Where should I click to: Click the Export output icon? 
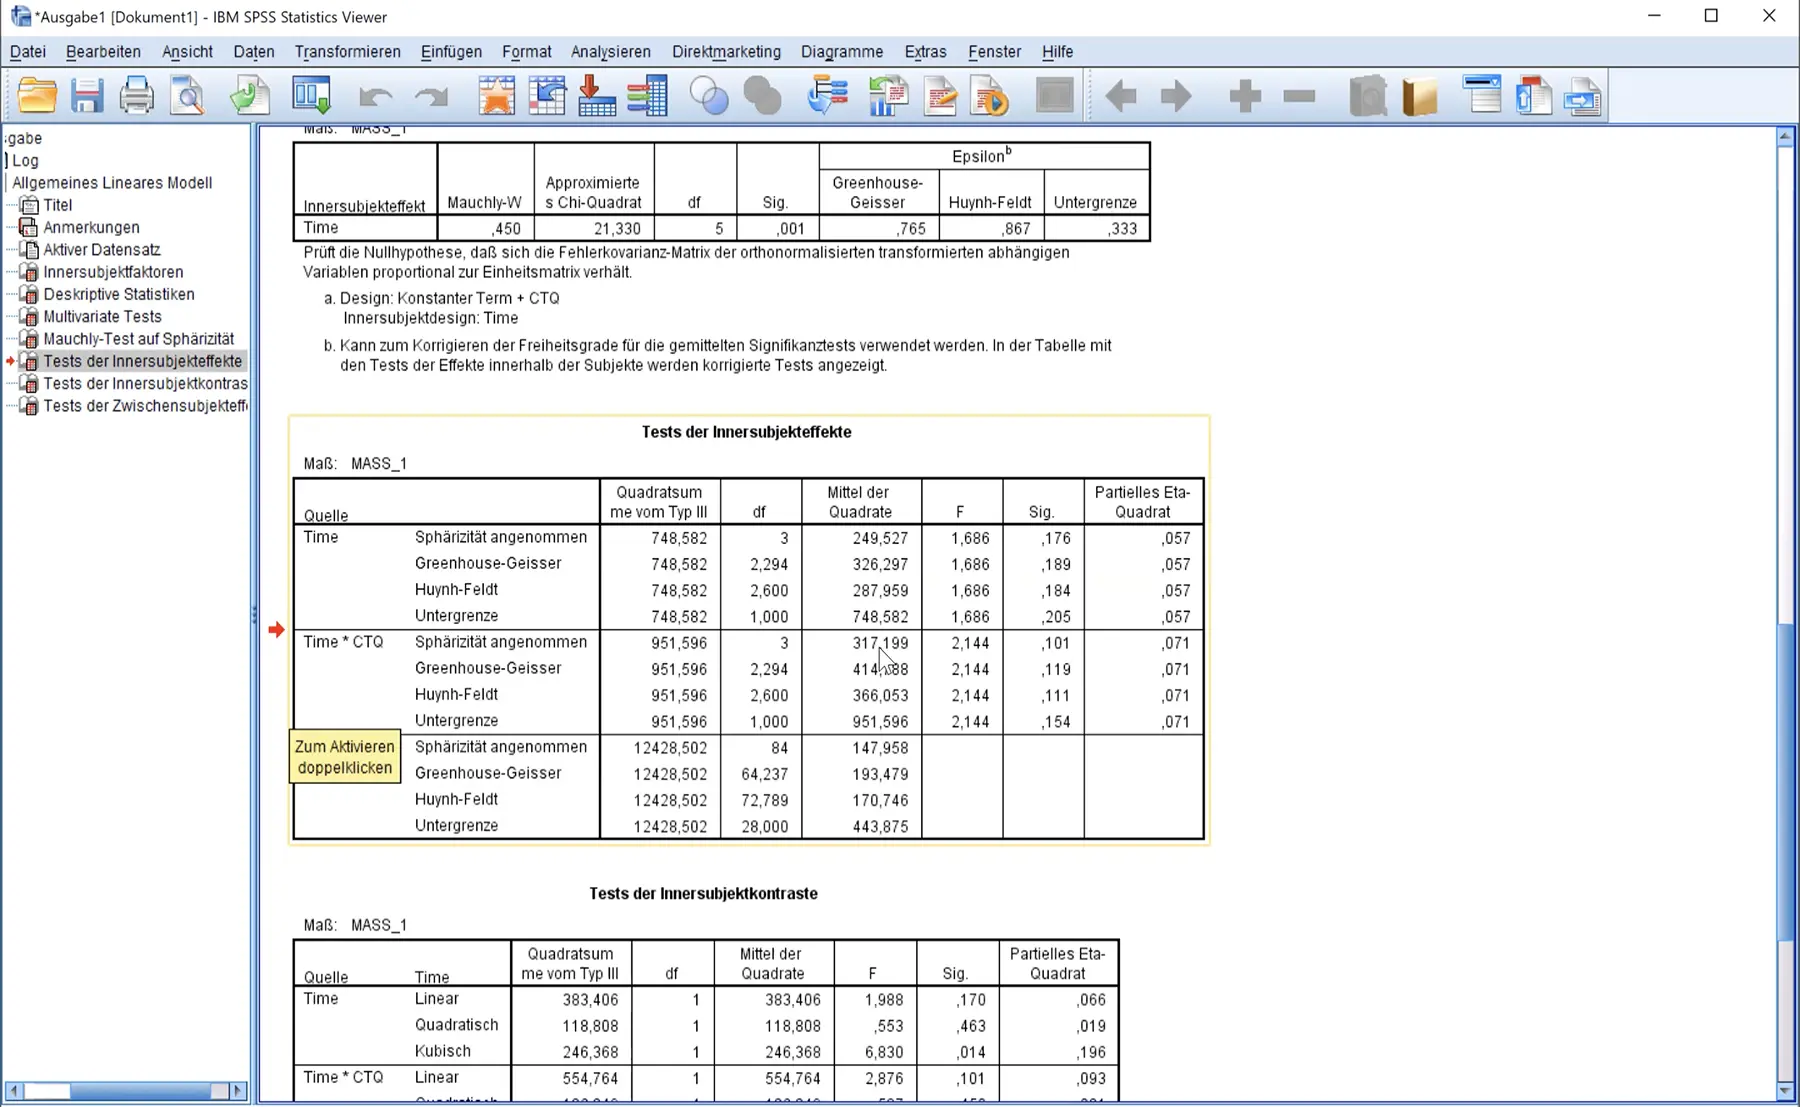coord(249,96)
